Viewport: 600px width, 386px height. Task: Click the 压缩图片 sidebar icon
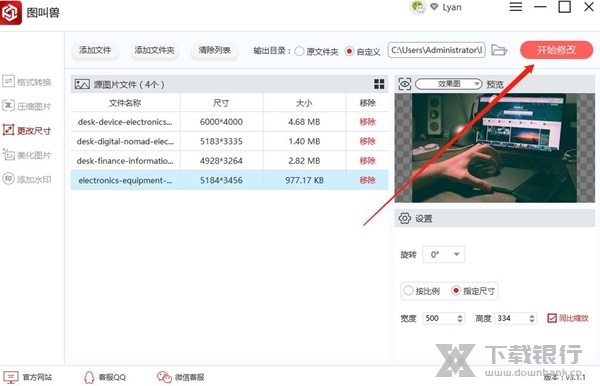click(x=8, y=106)
